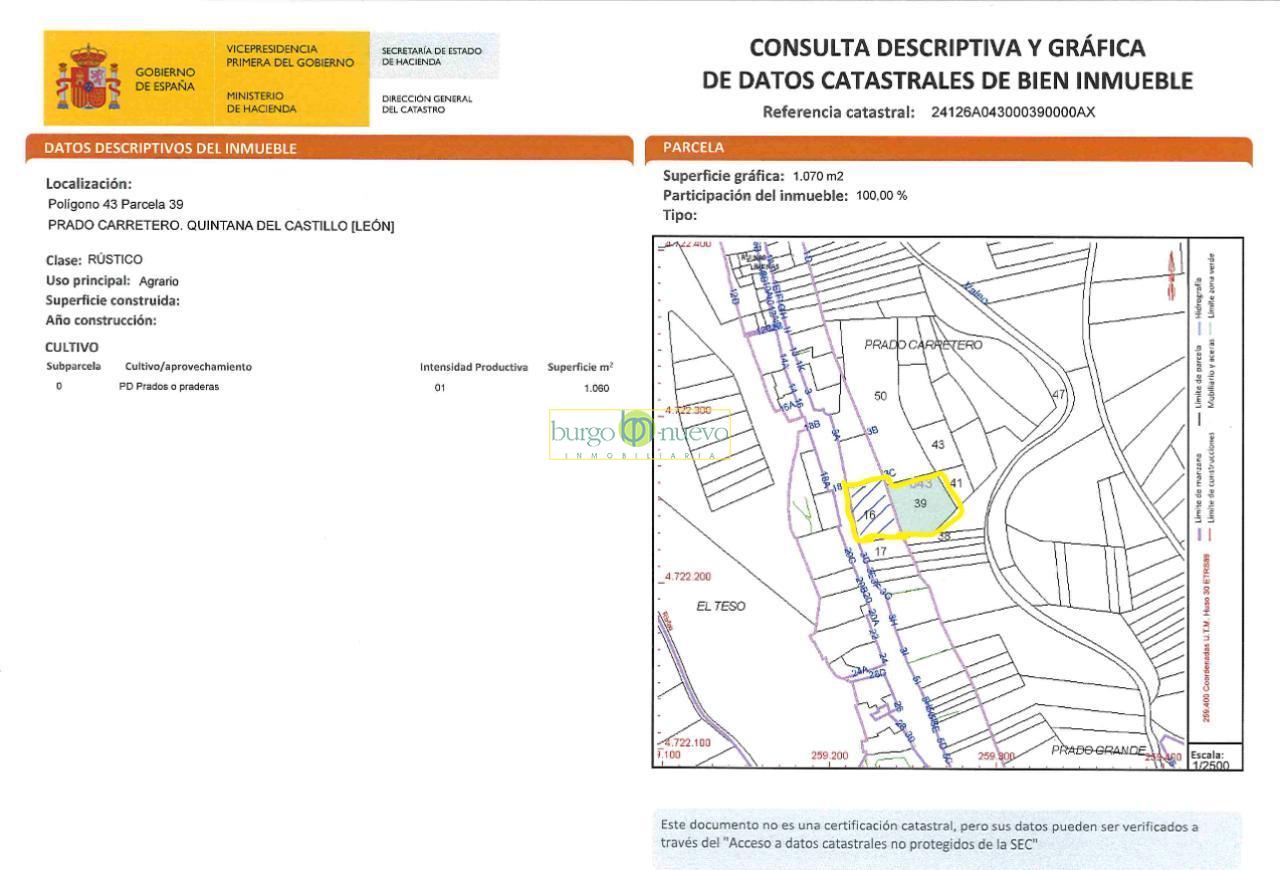Click parcel 47 near the curved road
The width and height of the screenshot is (1280, 870).
pyautogui.click(x=1058, y=395)
